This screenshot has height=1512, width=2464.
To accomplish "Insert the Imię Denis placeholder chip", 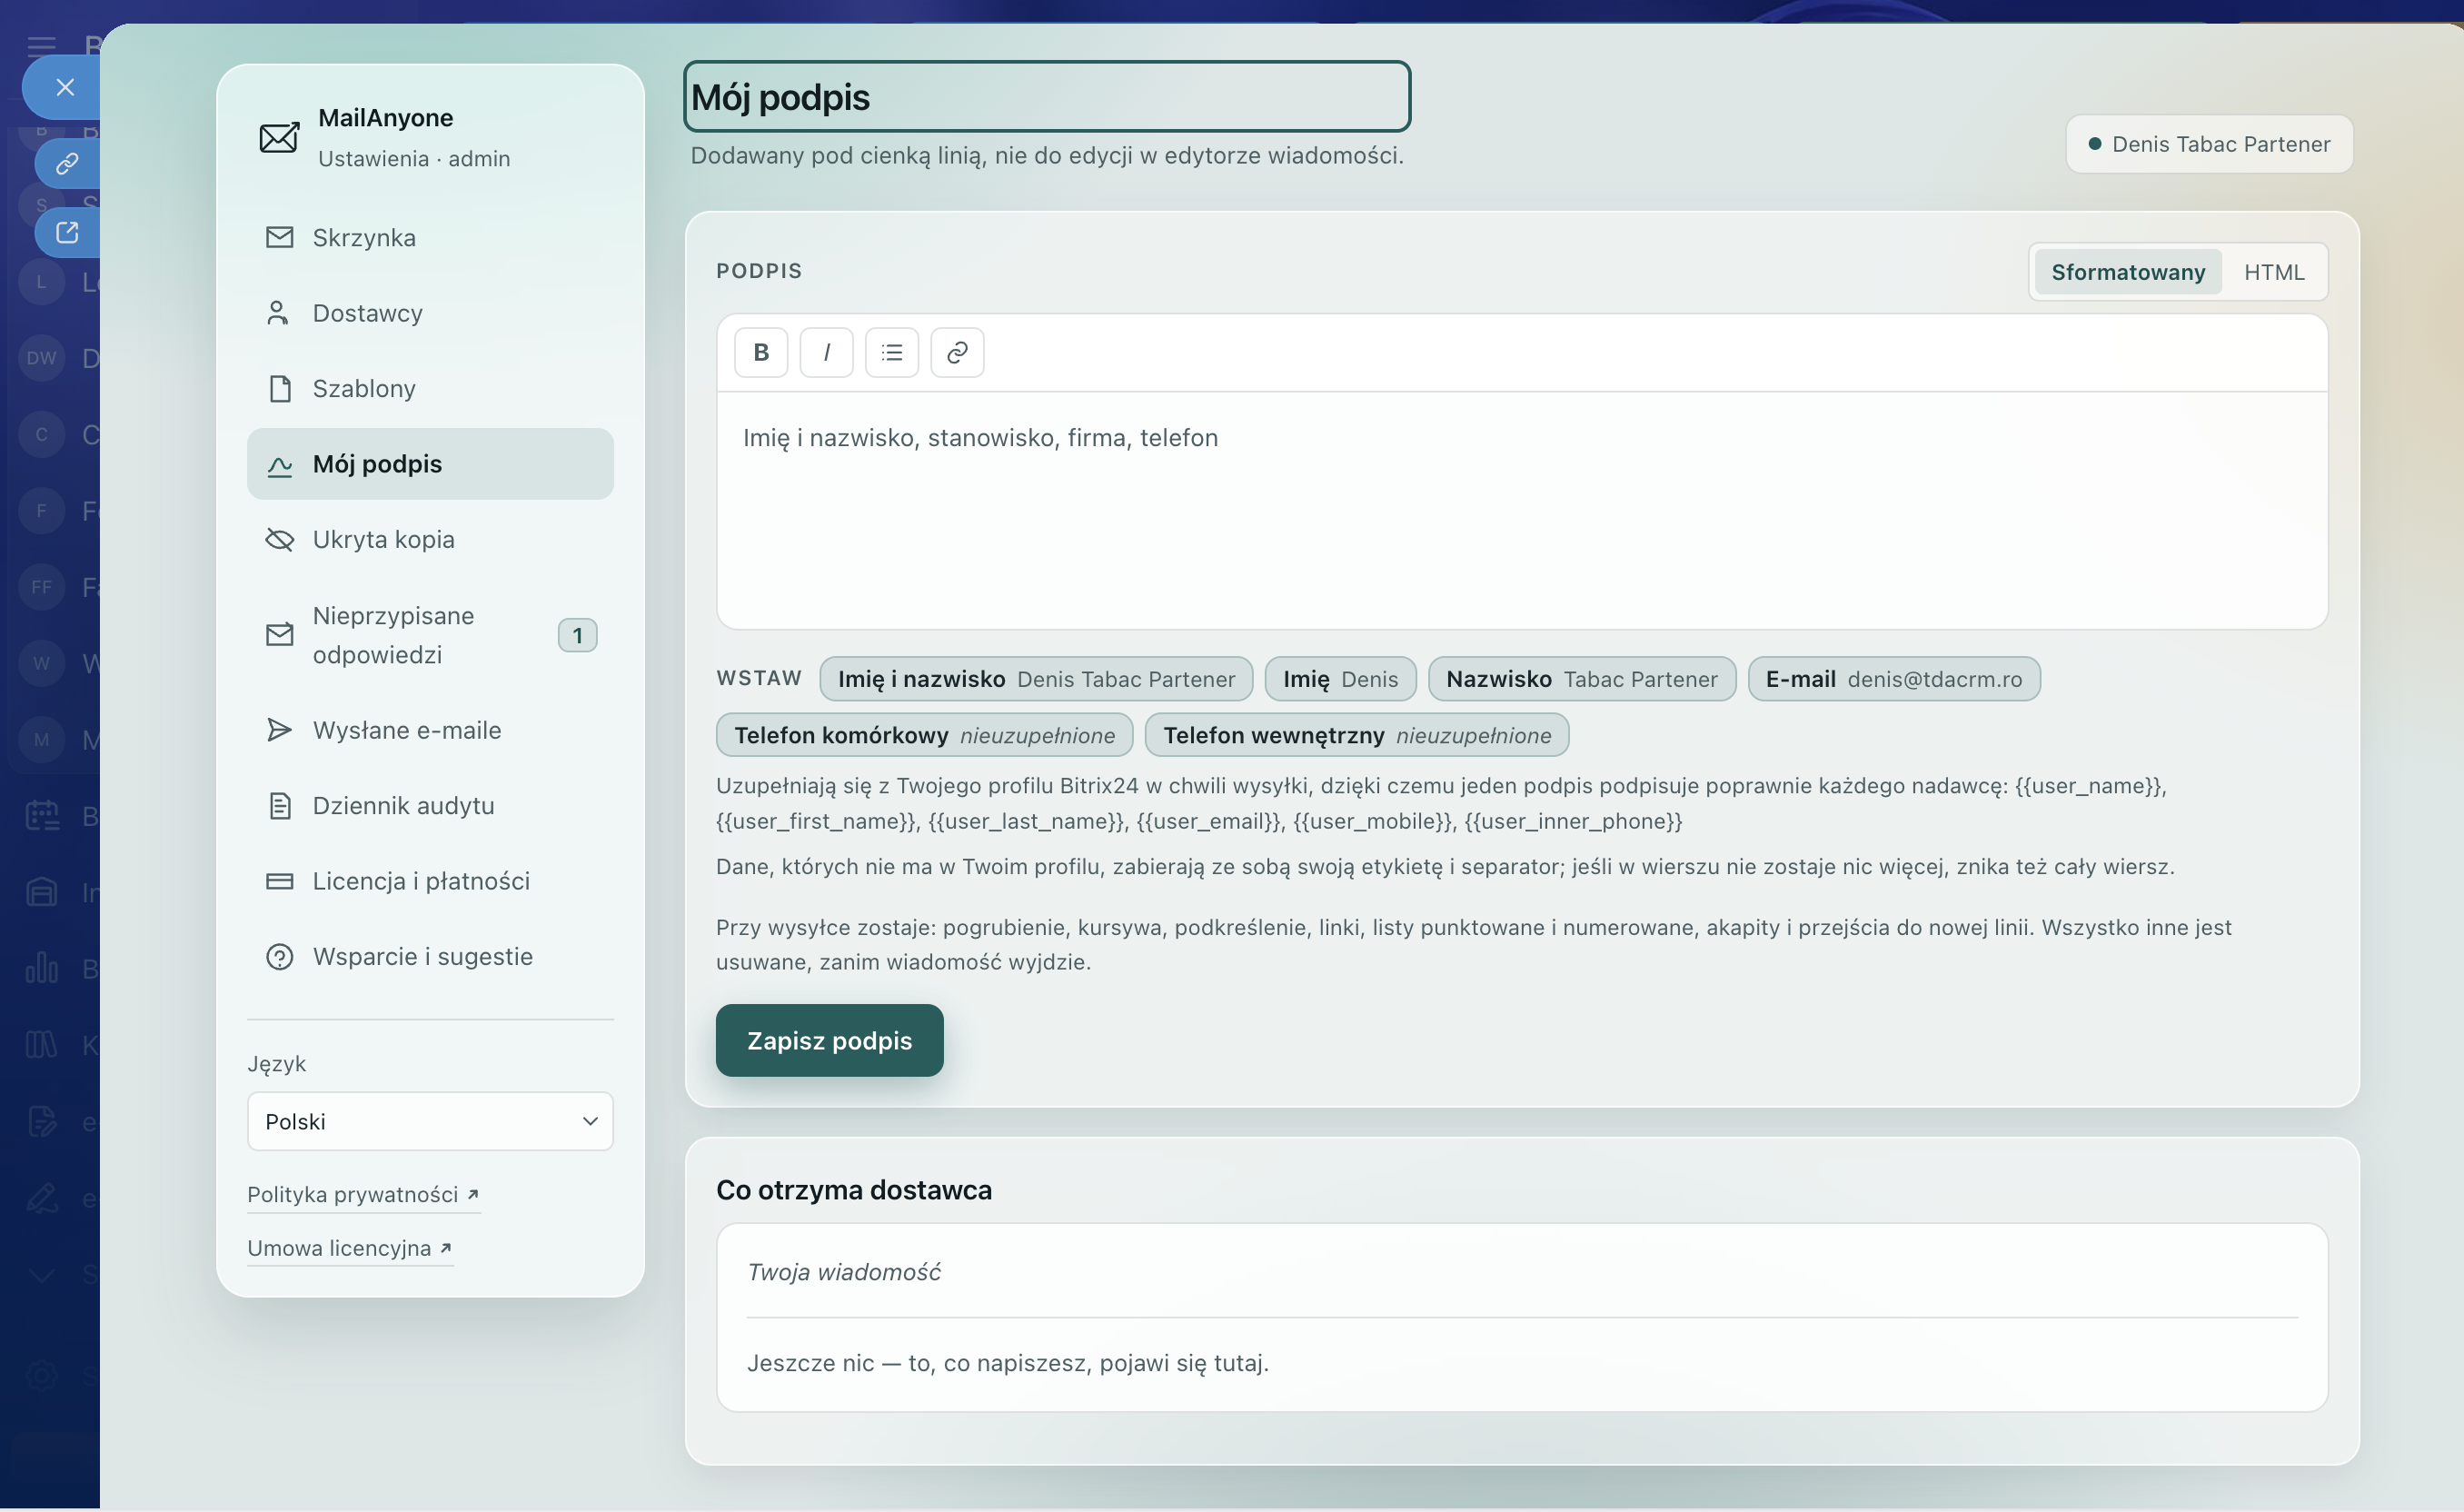I will pos(1340,679).
